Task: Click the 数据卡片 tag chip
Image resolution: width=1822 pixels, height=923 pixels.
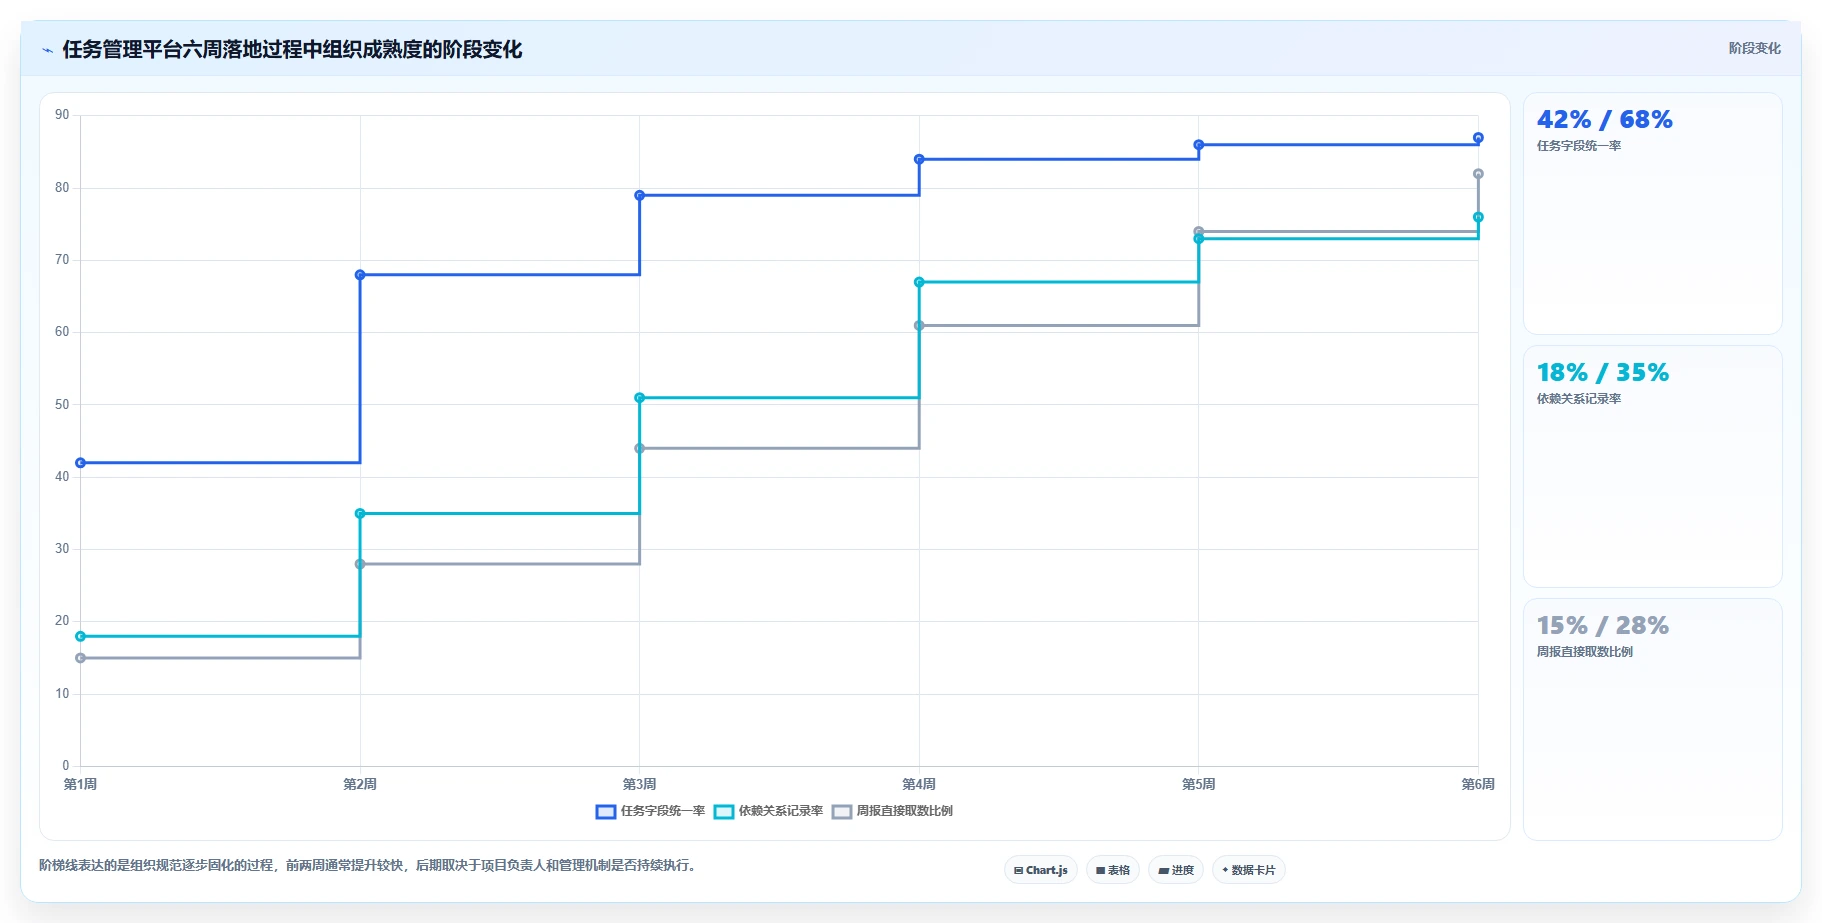Action: click(x=1249, y=870)
